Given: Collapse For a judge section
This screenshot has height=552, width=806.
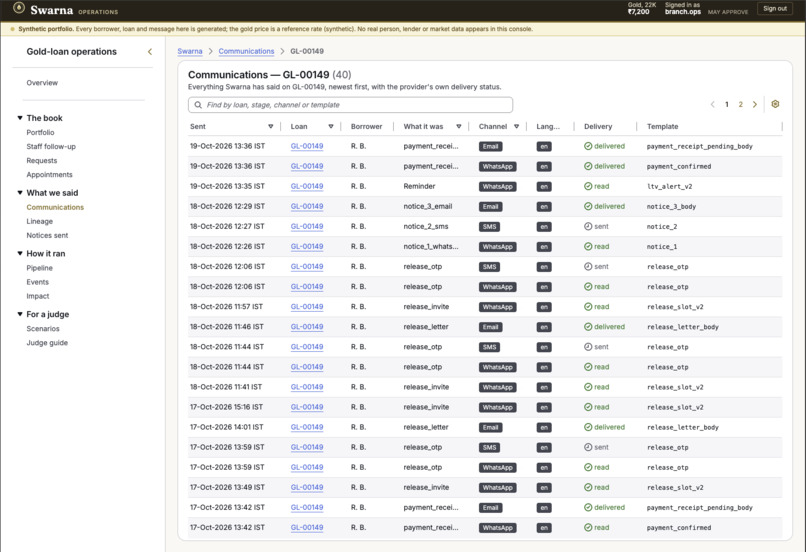Looking at the screenshot, I should pyautogui.click(x=20, y=314).
